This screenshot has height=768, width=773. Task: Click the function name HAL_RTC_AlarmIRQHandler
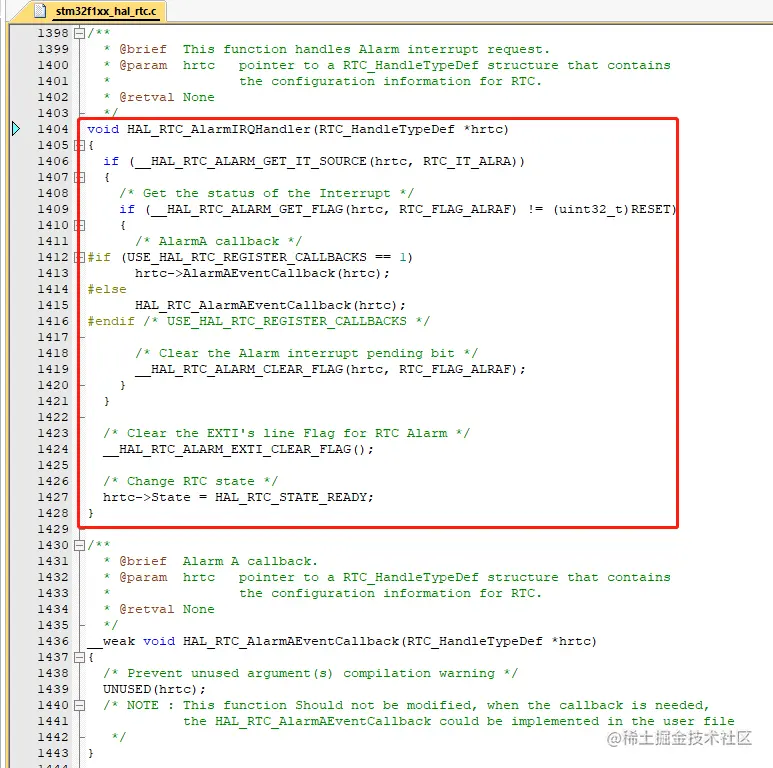point(219,129)
